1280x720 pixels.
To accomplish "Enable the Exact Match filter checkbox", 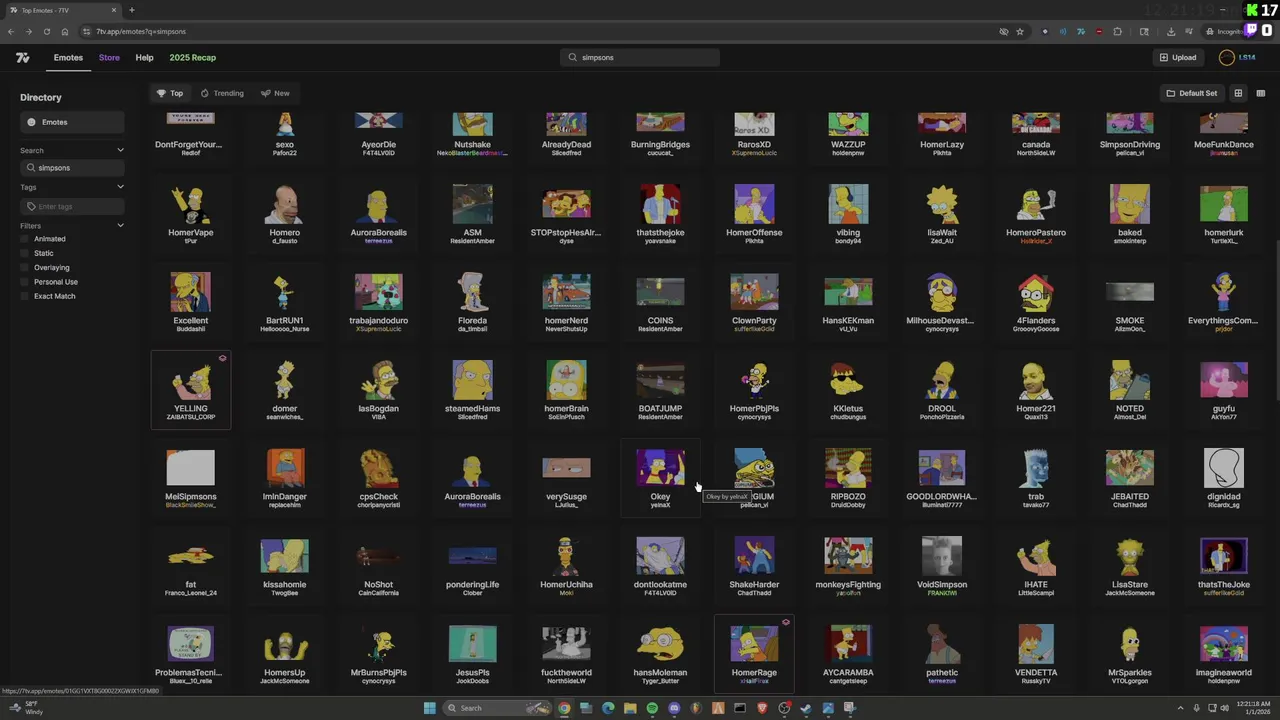I will pos(26,296).
